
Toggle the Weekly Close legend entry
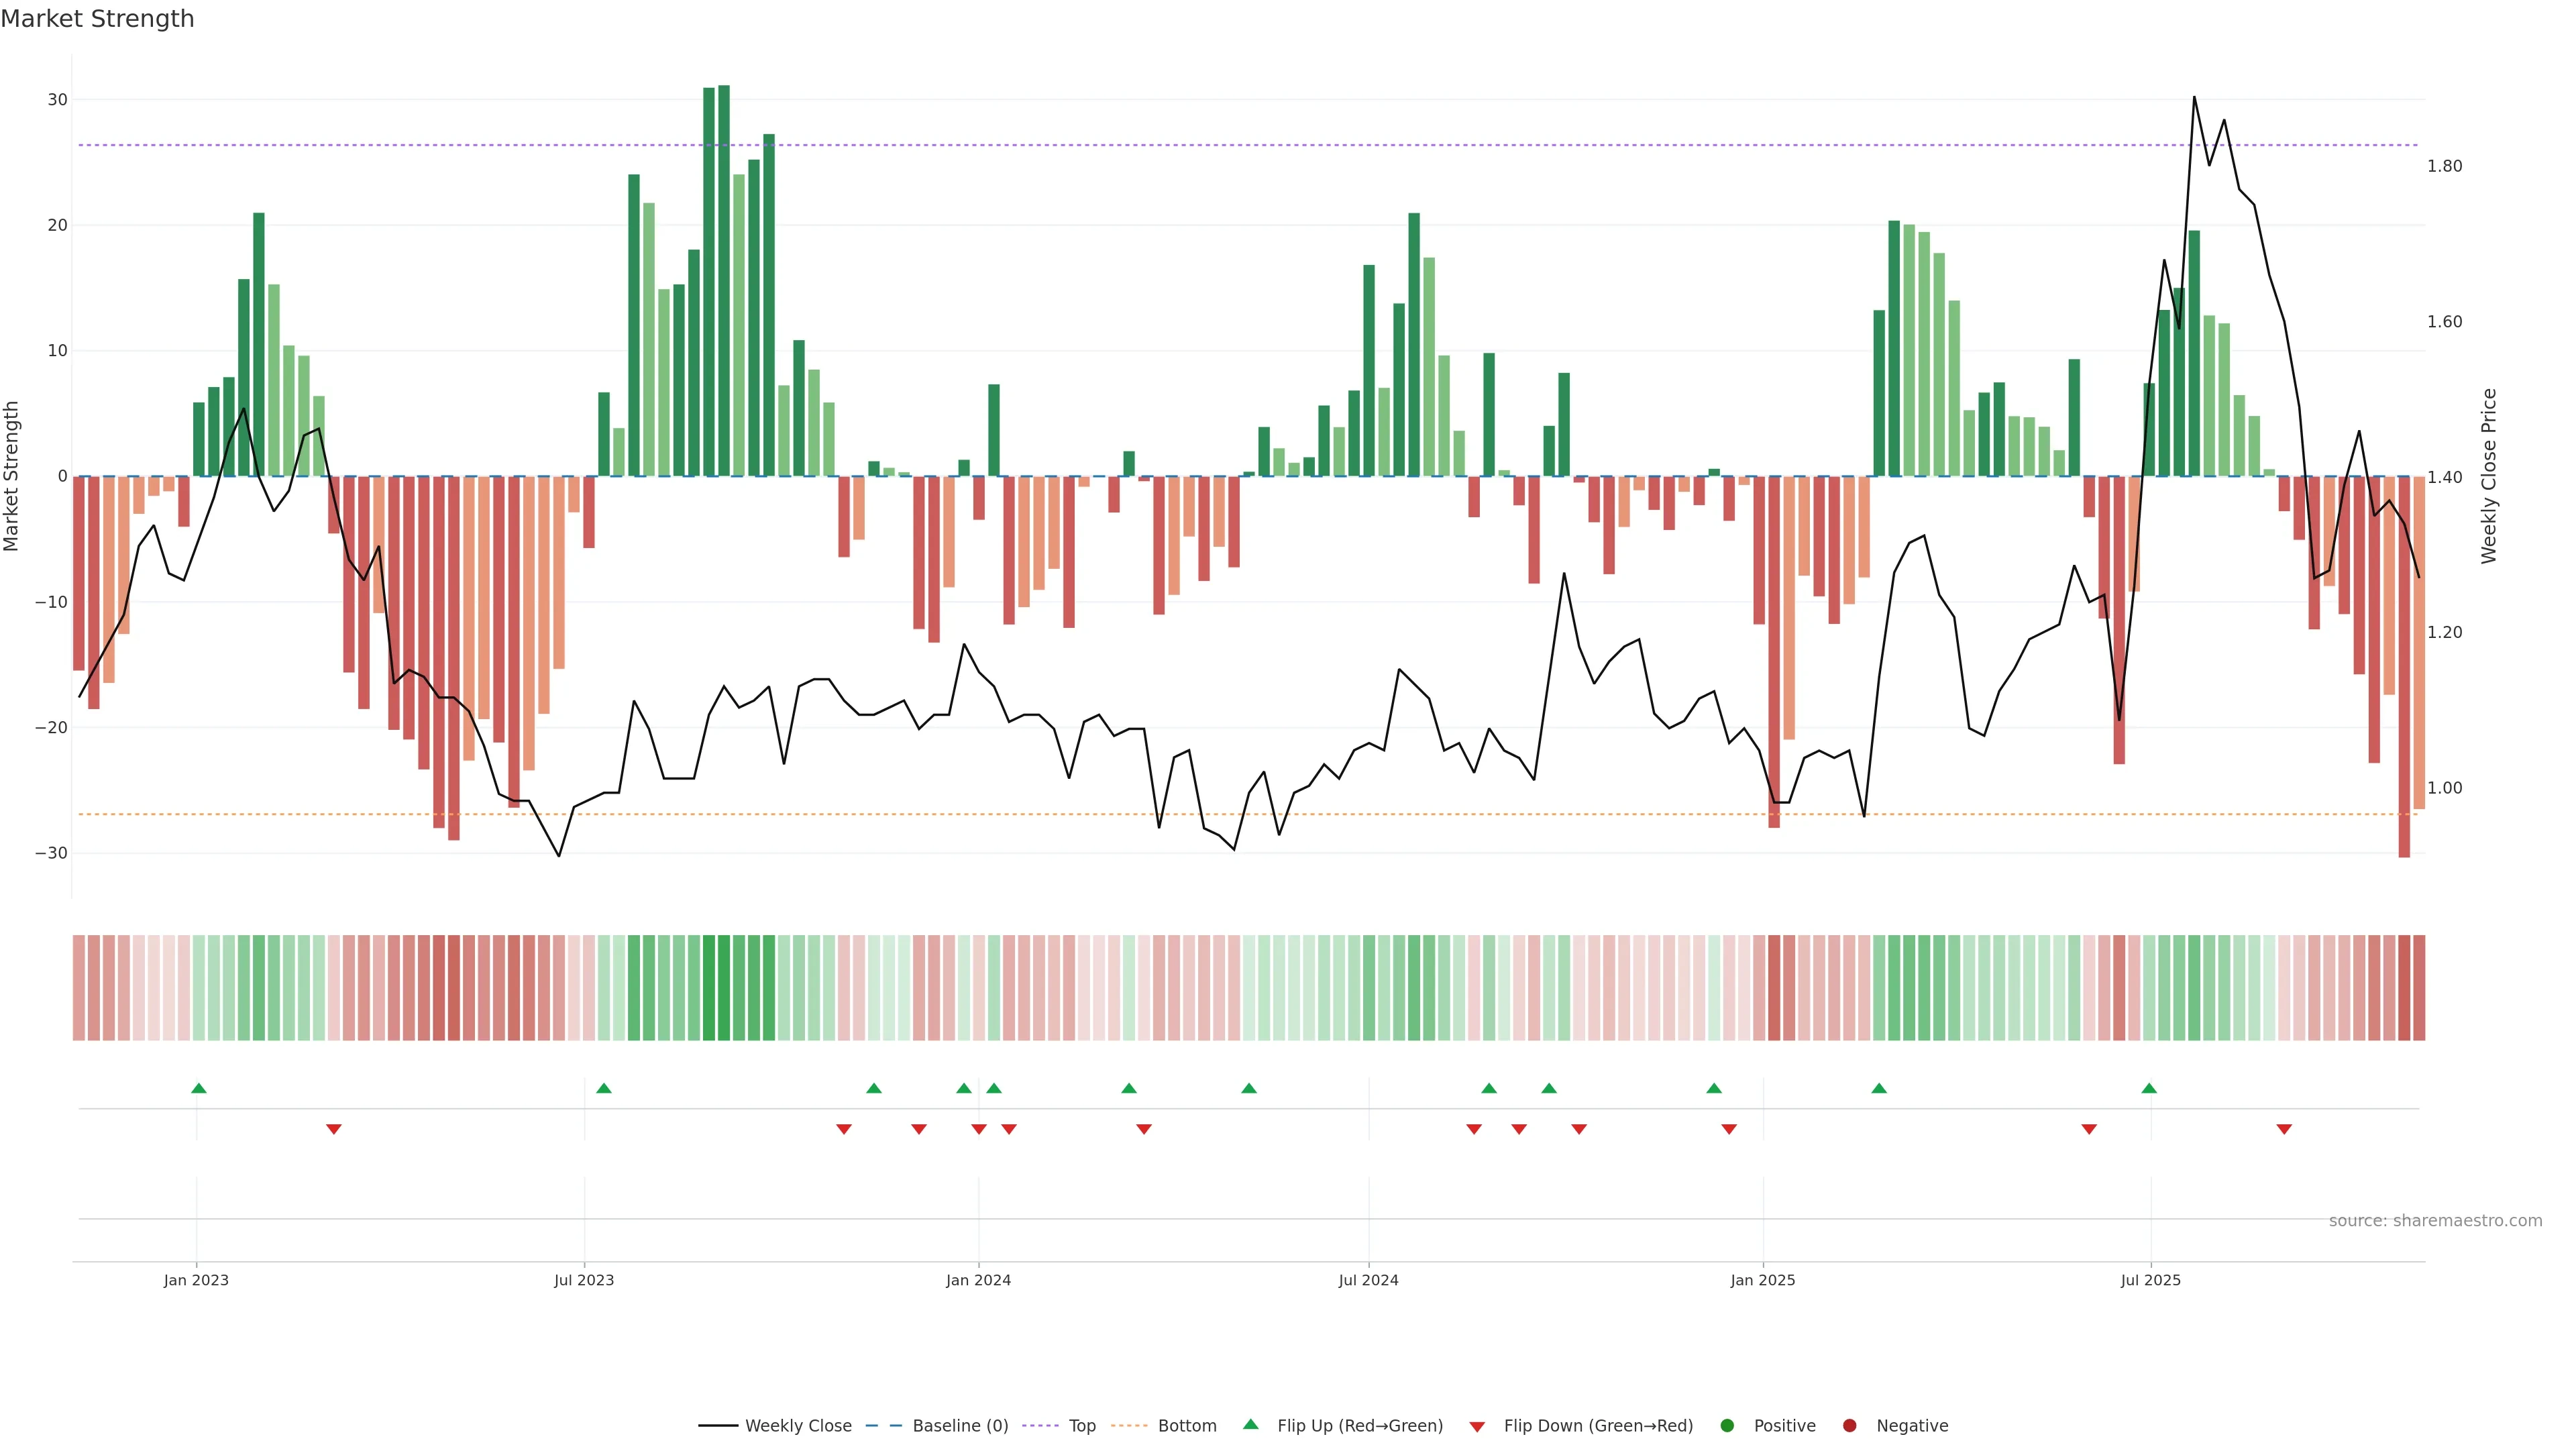click(x=797, y=1425)
